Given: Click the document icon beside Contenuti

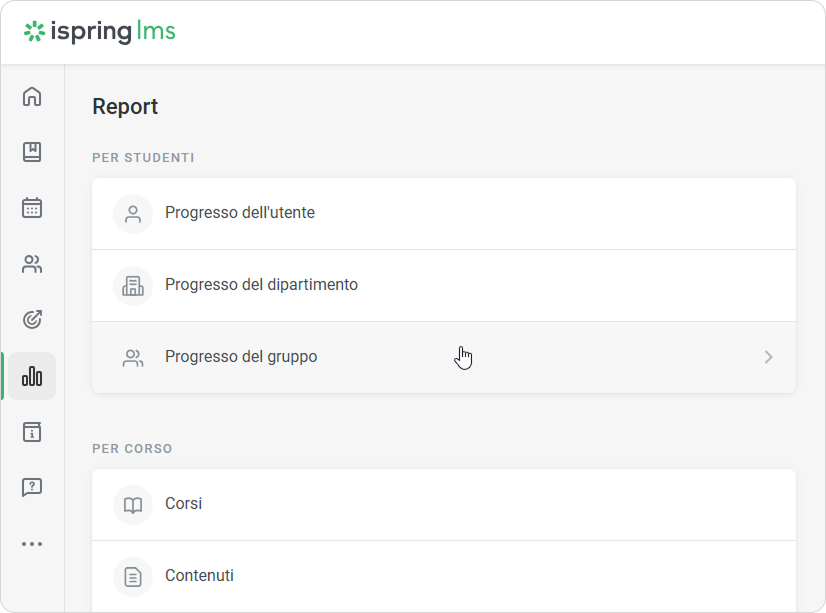Looking at the screenshot, I should click(133, 577).
